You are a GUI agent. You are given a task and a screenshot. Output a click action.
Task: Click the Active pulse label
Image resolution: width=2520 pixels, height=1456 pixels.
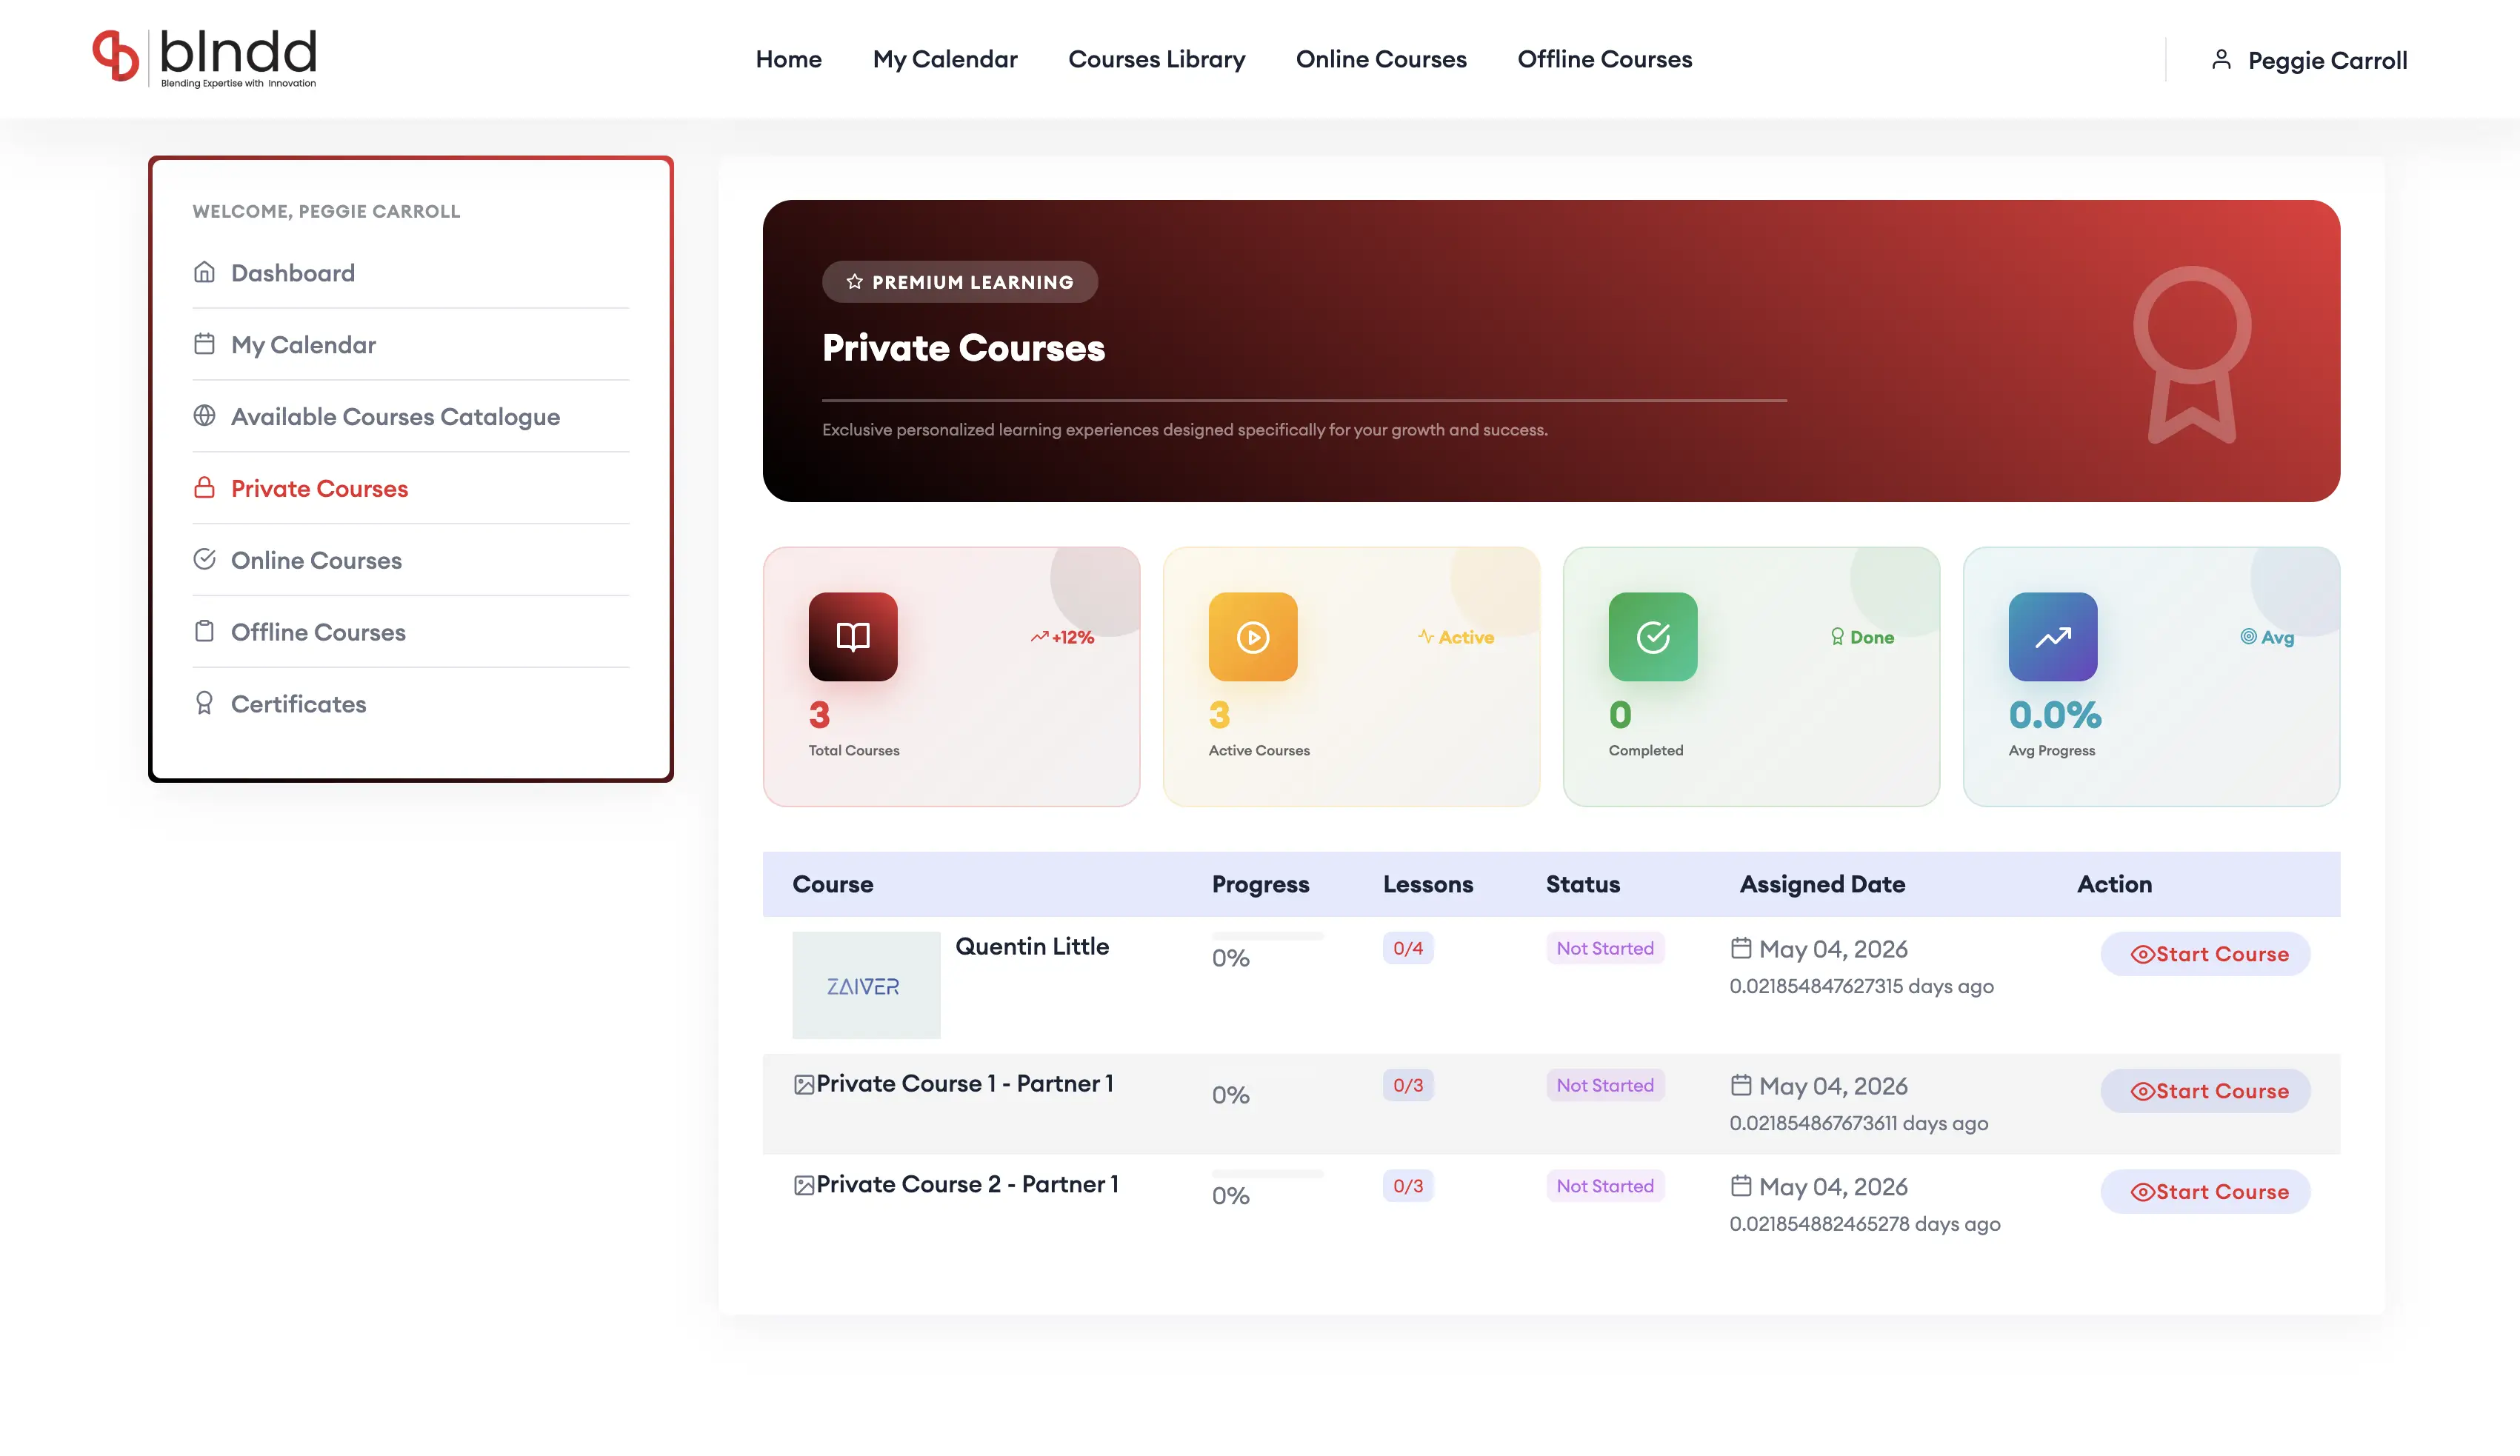coord(1456,637)
